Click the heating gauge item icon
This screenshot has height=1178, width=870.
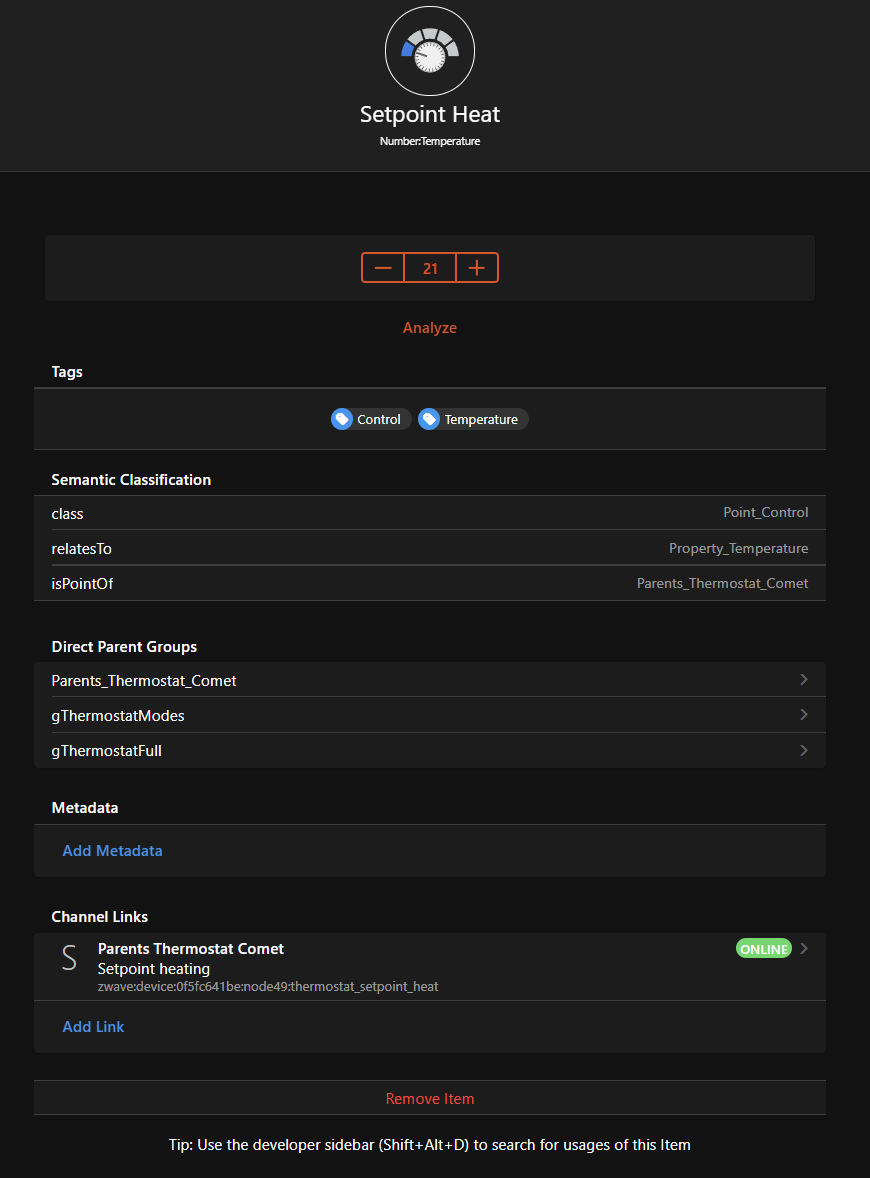coord(430,51)
